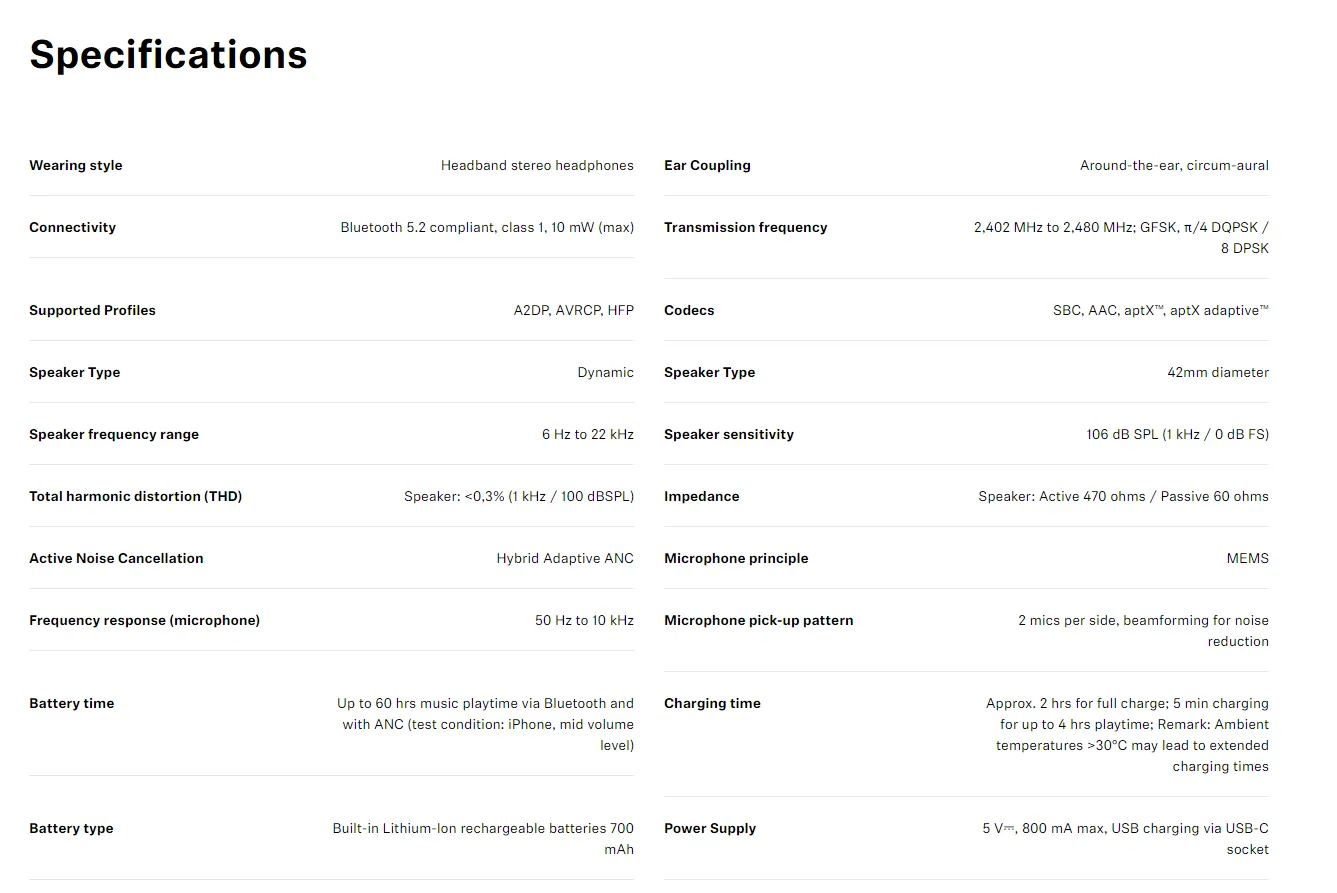
Task: Select the Connectivity row label
Action: 72,227
